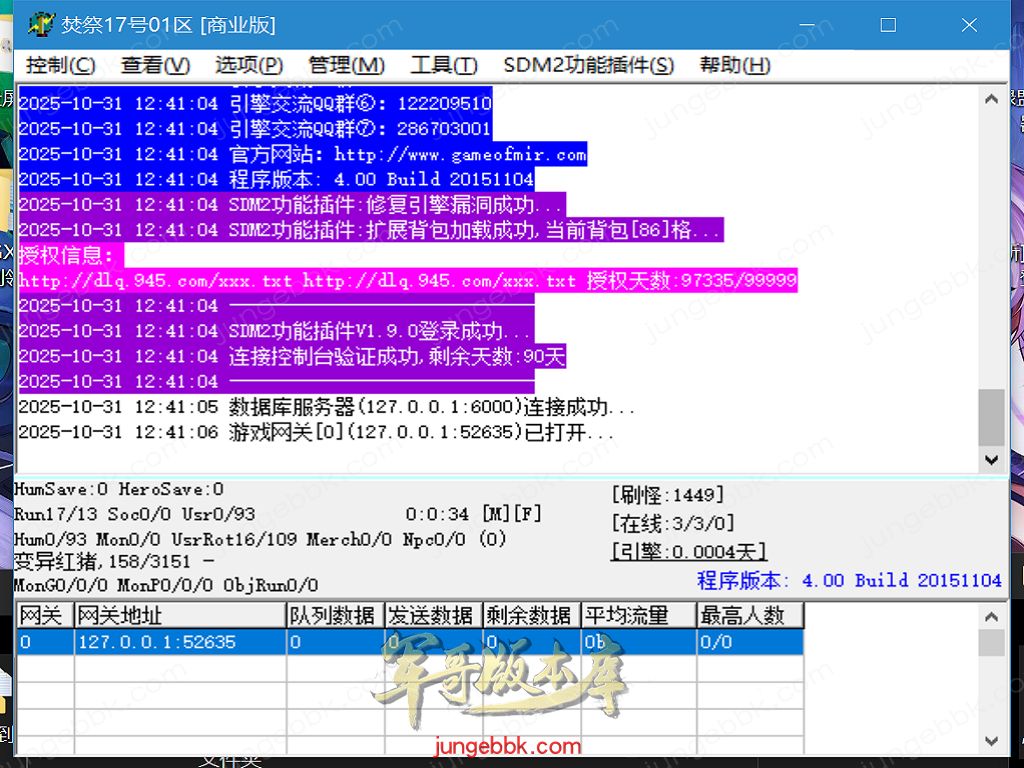Click the log panel scrollbar thumb

[991, 416]
